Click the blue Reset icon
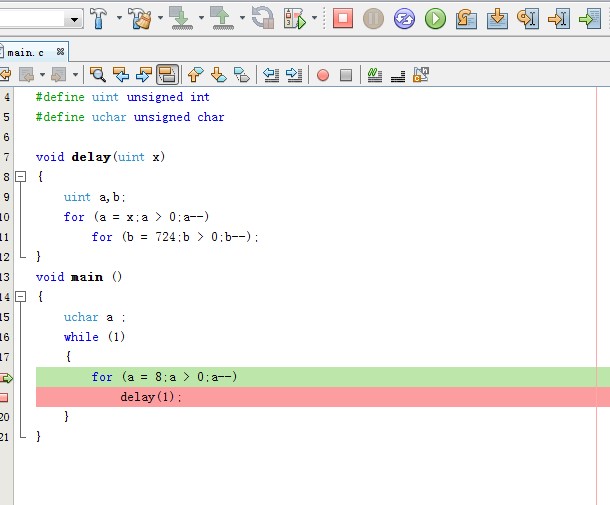This screenshot has height=505, width=610. click(x=404, y=18)
